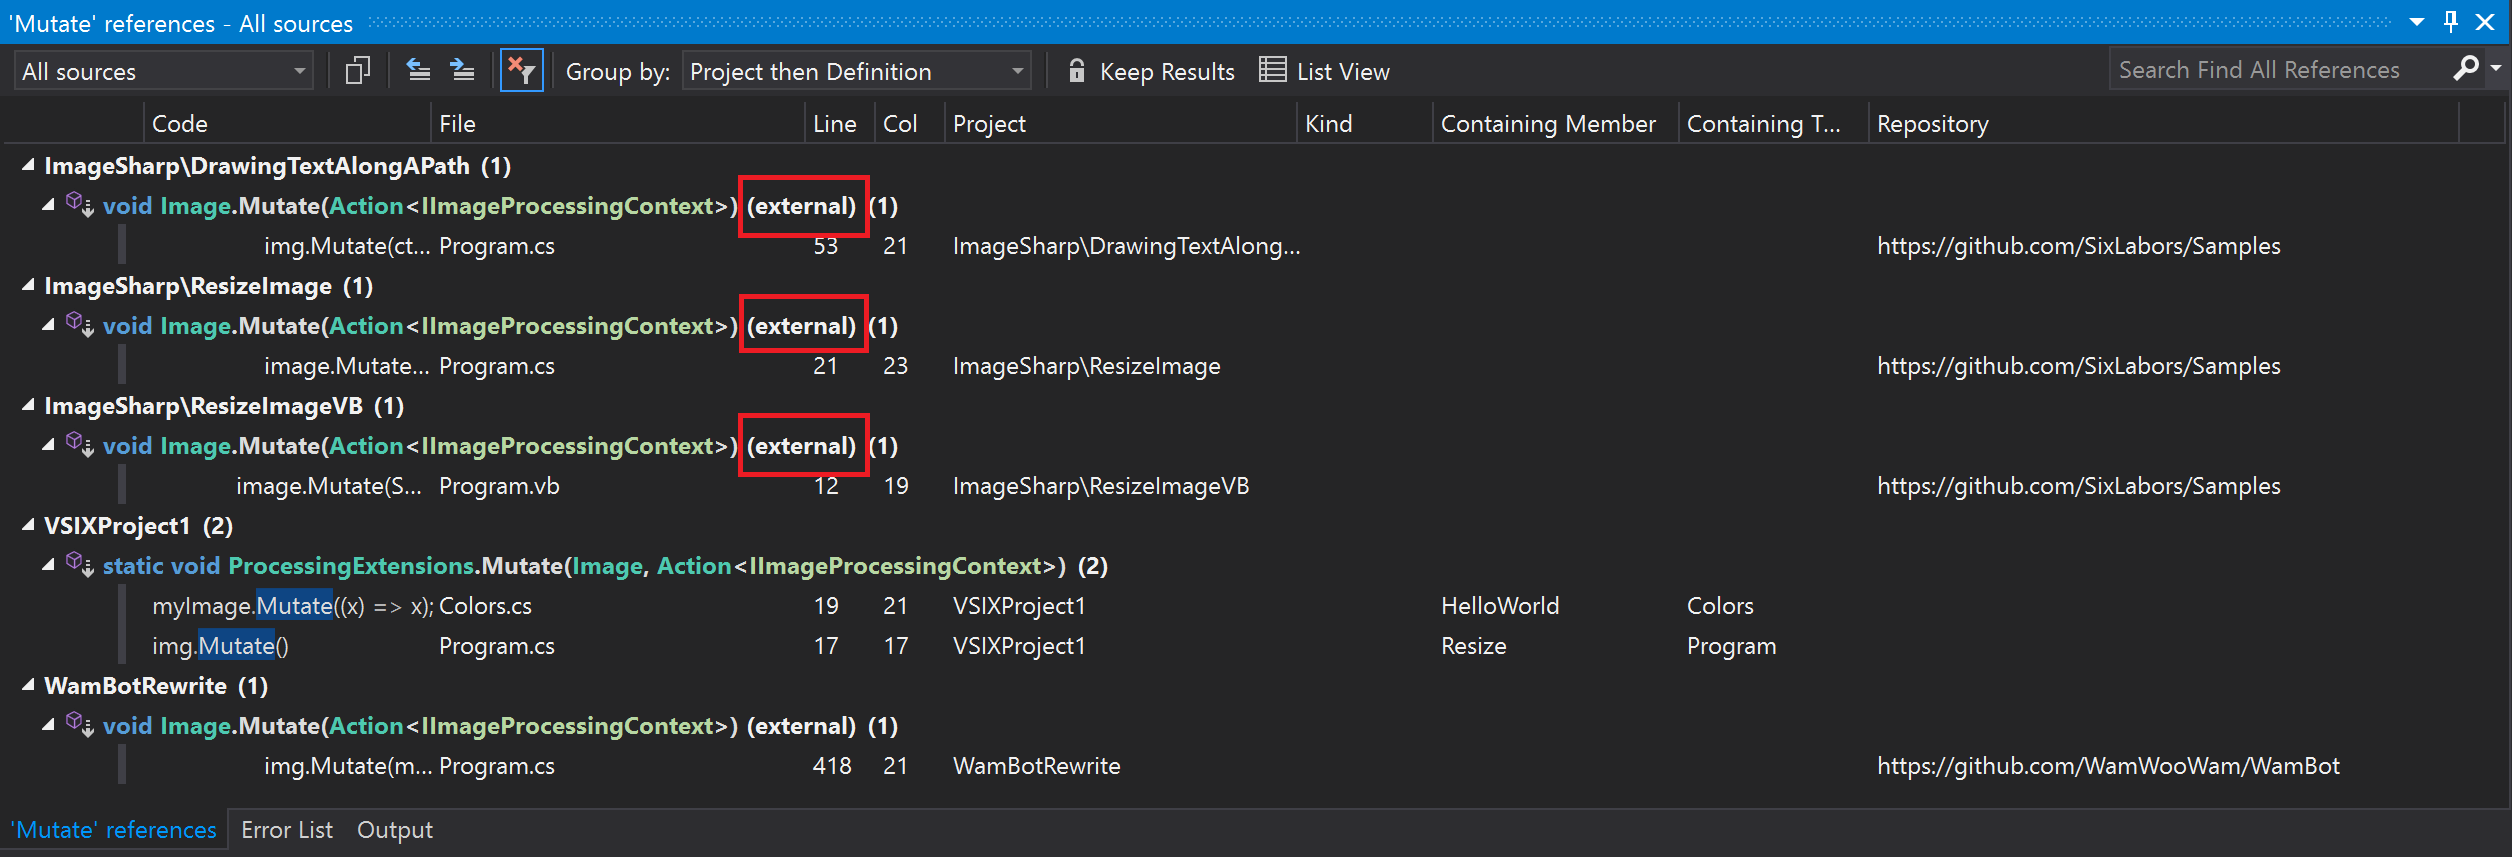Click method icon in WamBotRewrite definition row
This screenshot has width=2512, height=857.
[80, 725]
